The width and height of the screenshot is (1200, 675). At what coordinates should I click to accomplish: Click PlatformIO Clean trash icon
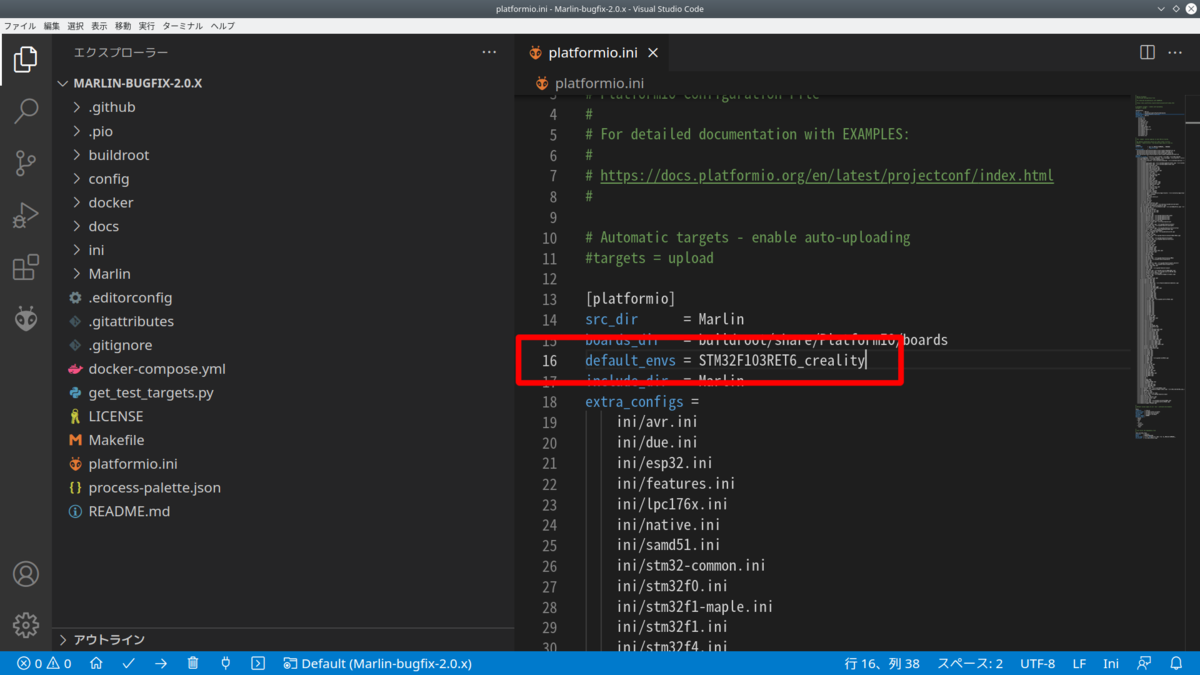coord(193,663)
